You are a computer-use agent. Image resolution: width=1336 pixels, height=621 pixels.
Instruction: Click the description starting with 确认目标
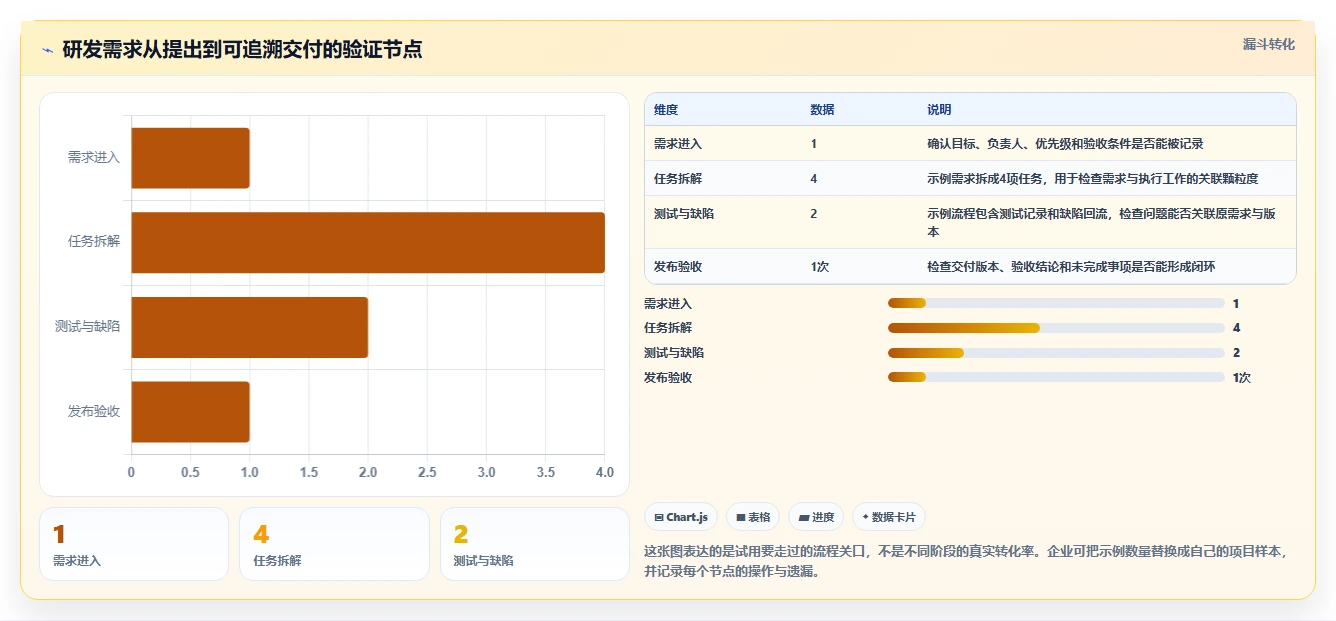[x=1065, y=144]
